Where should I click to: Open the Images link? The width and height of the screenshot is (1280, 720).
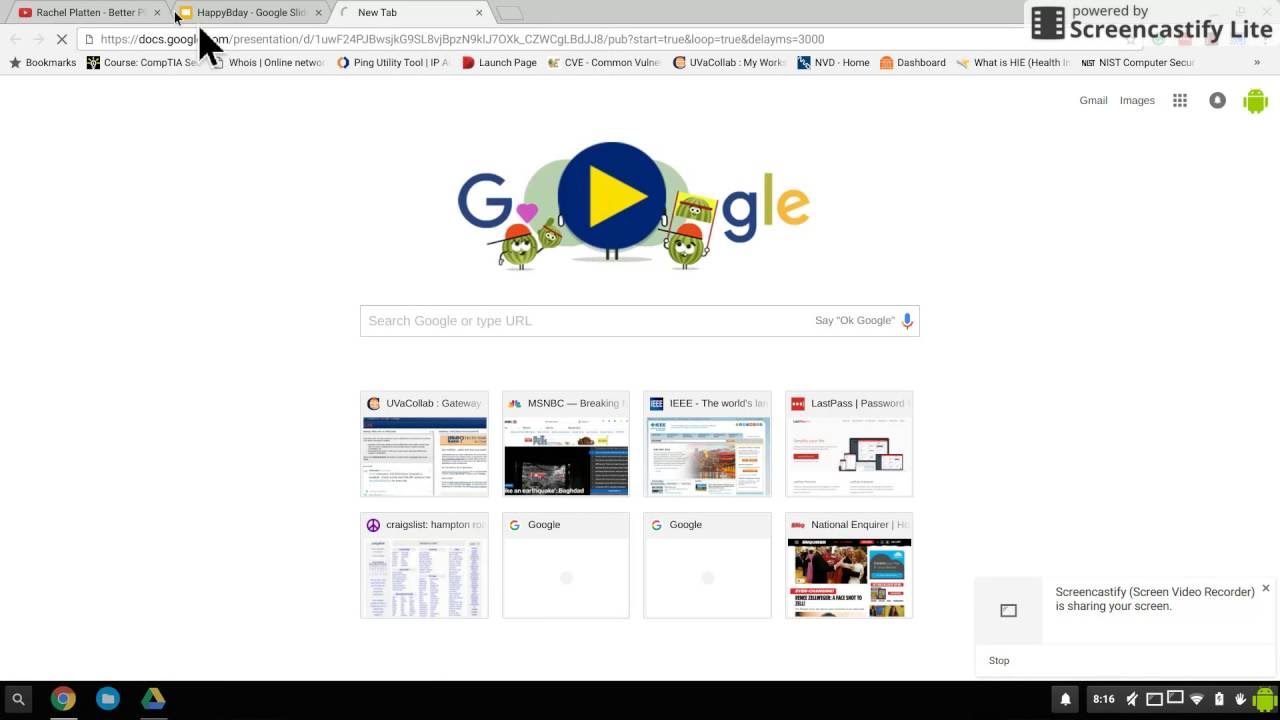1137,100
